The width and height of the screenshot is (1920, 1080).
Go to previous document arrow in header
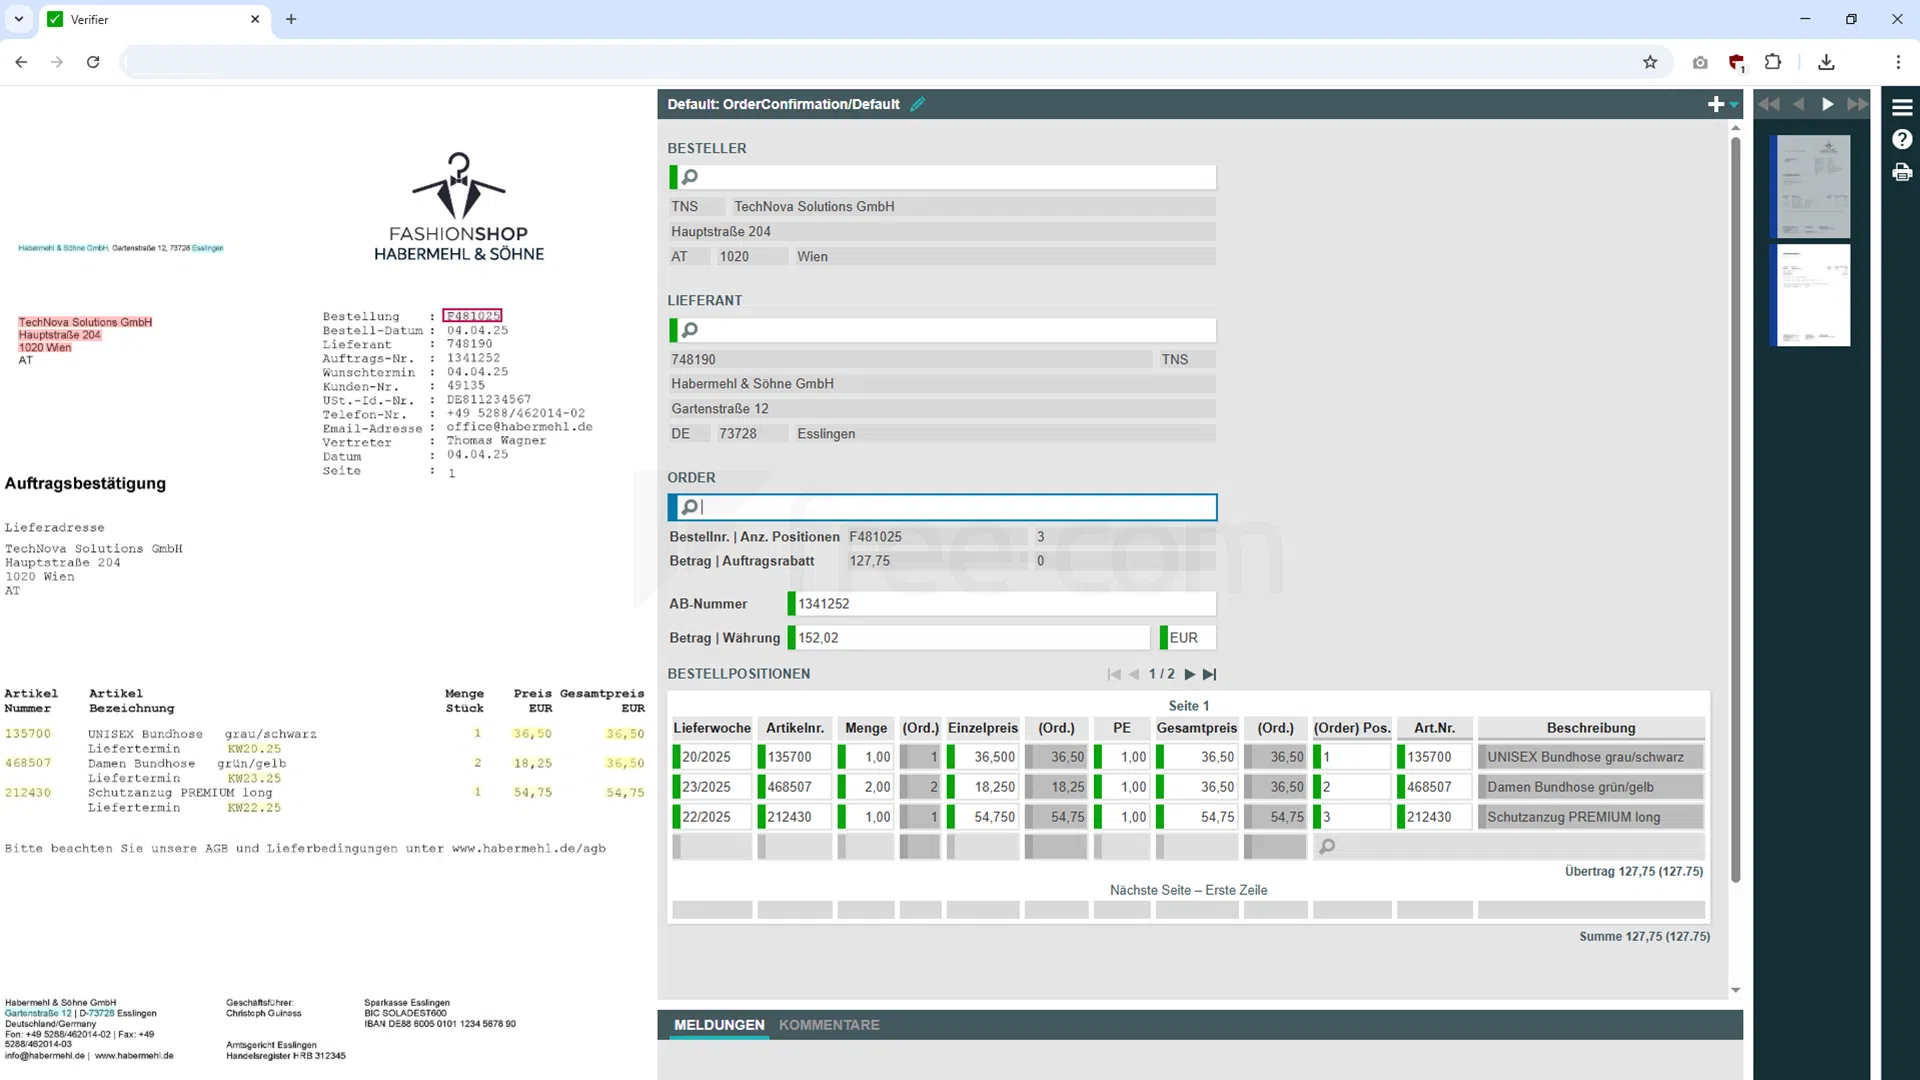(1798, 104)
